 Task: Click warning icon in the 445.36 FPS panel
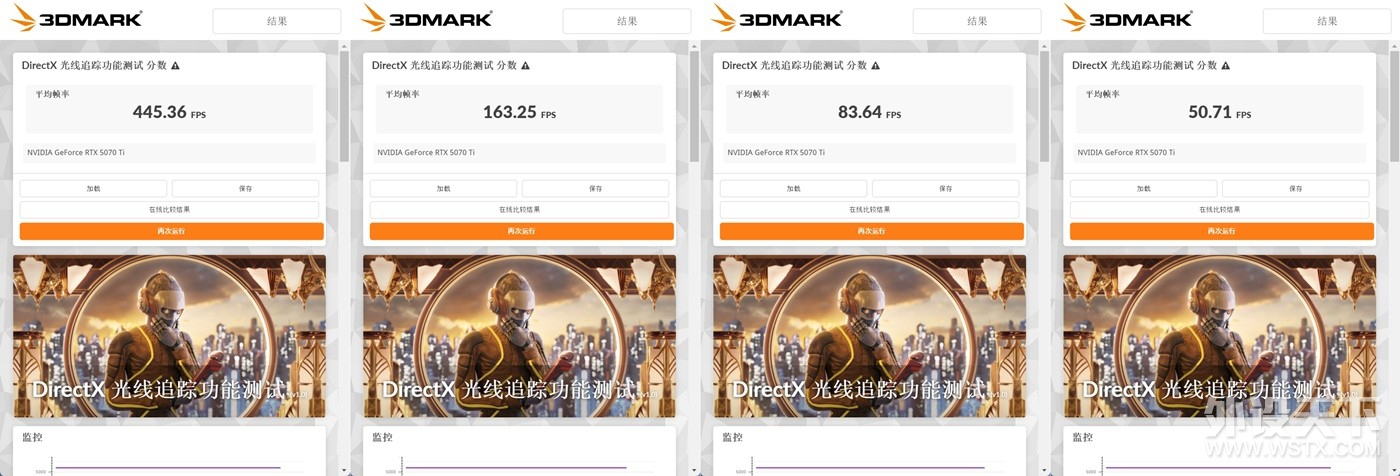(176, 66)
